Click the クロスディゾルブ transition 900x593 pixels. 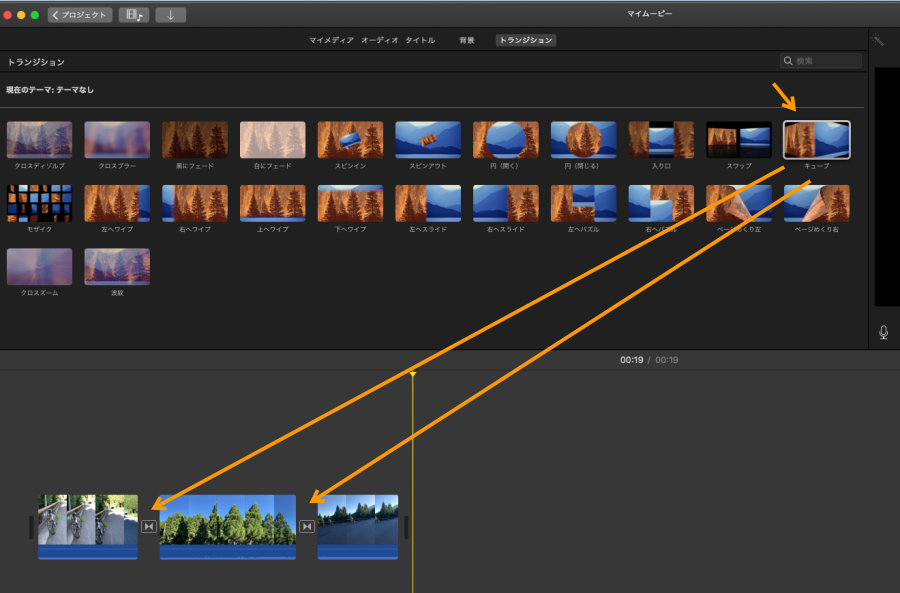[x=40, y=141]
